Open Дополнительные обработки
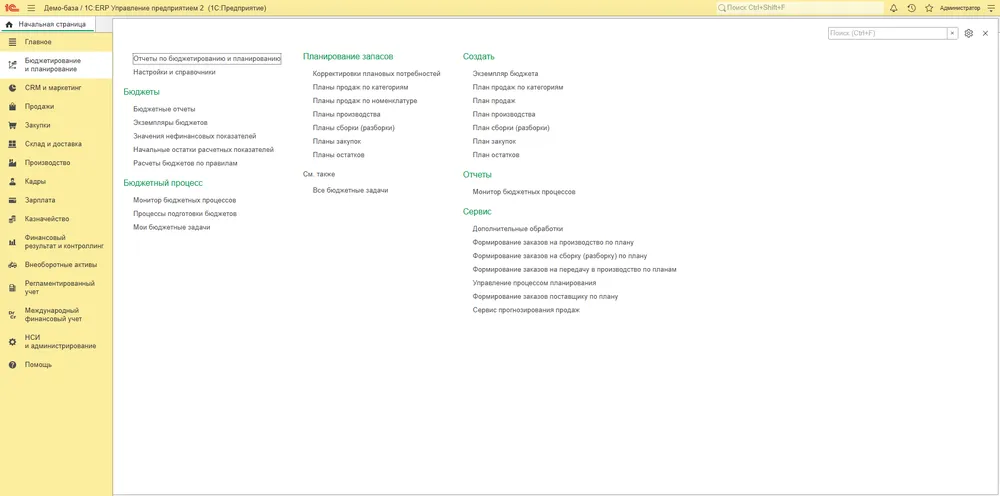The width and height of the screenshot is (1000, 496). (x=517, y=229)
